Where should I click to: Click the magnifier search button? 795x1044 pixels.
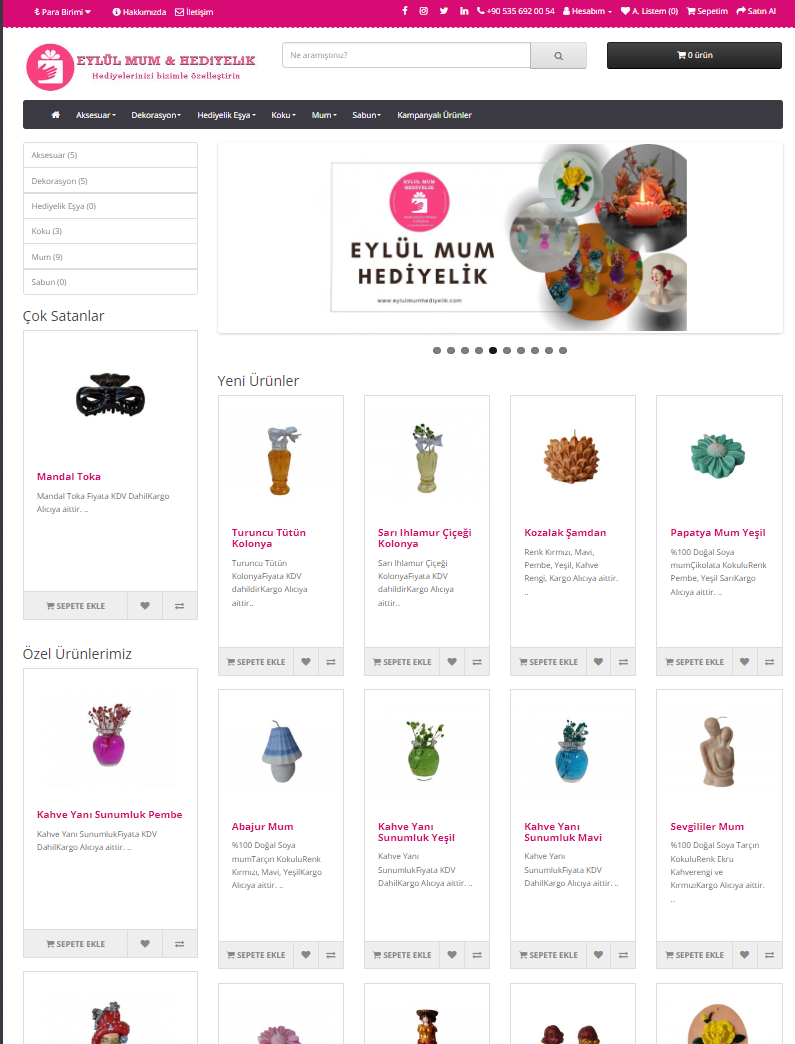click(559, 56)
